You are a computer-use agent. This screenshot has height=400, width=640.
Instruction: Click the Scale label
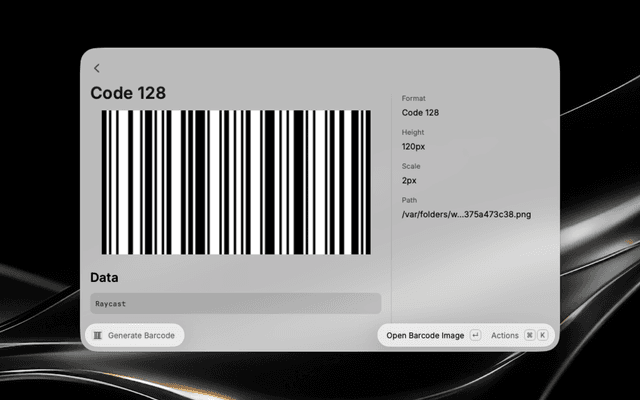click(x=411, y=166)
